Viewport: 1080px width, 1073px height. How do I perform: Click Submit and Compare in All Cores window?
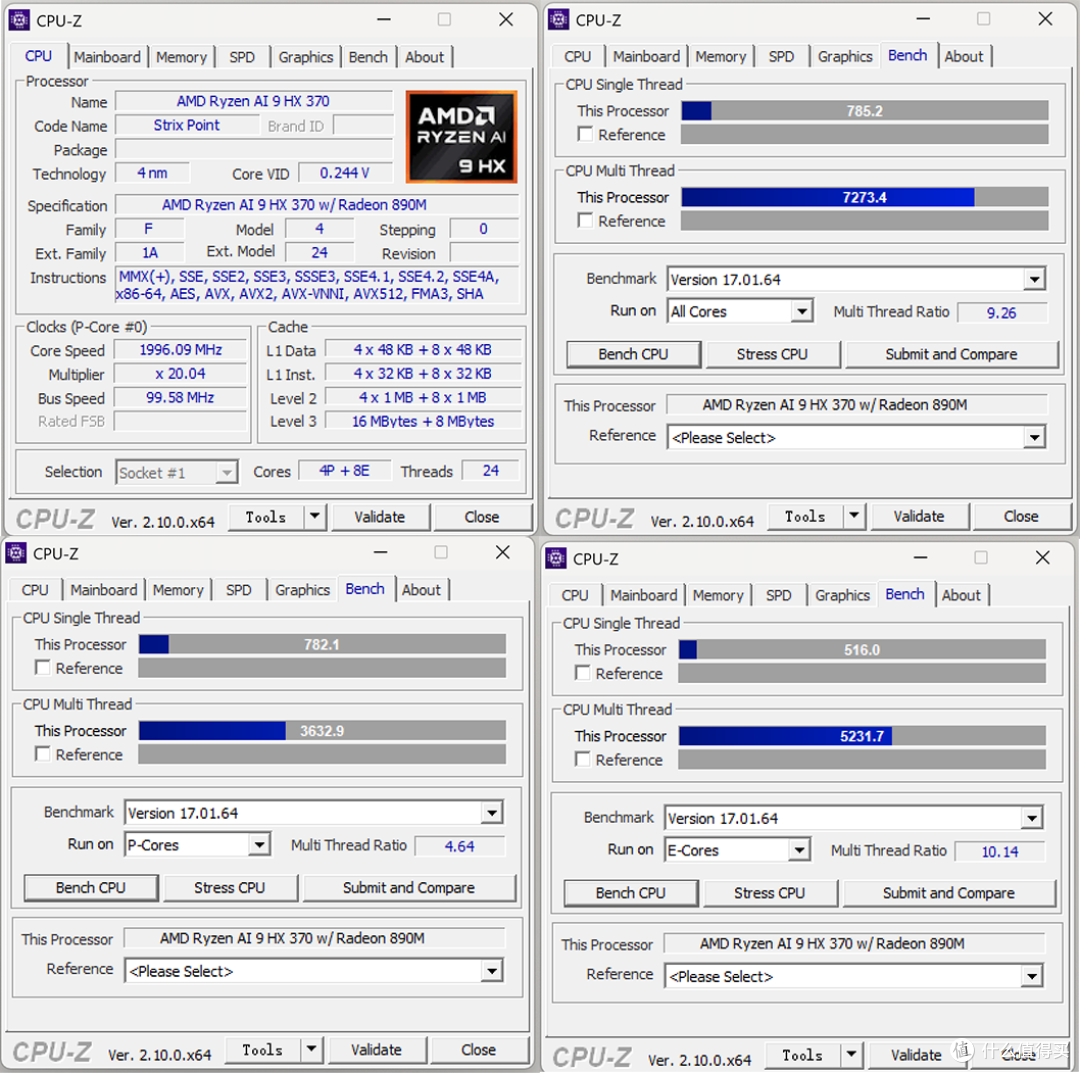click(951, 354)
